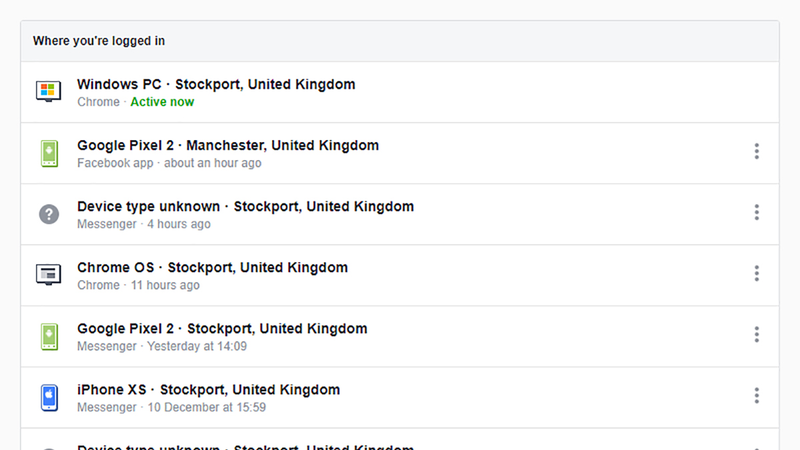Open three-dot menu for unknown device session
The image size is (800, 450).
[757, 212]
